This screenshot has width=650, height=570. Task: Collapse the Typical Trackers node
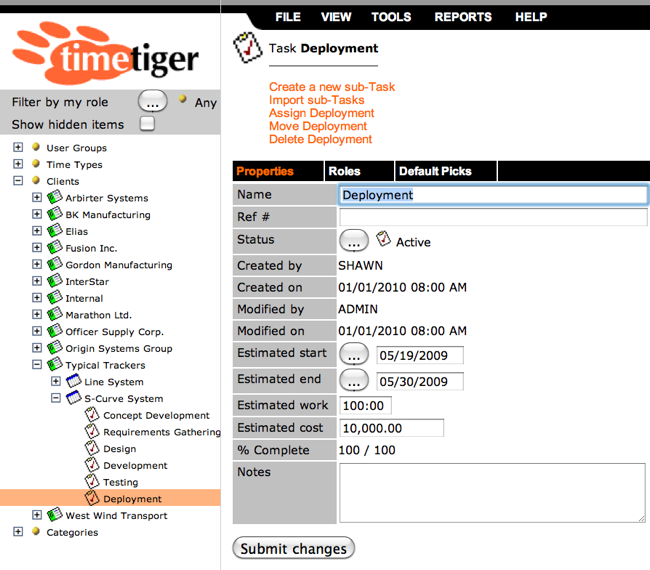37,364
